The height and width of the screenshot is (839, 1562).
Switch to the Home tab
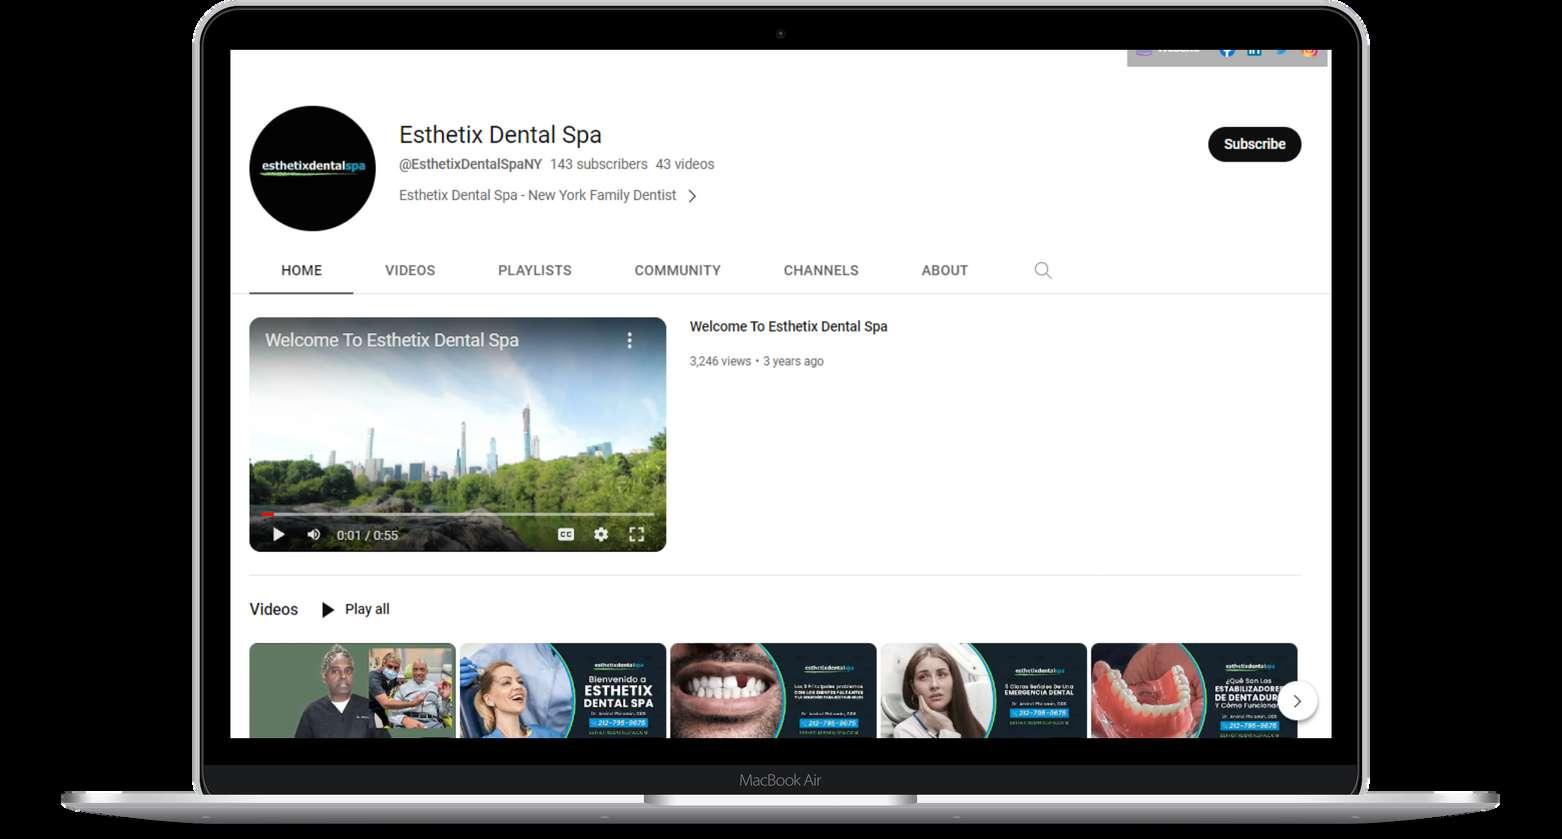tap(301, 270)
